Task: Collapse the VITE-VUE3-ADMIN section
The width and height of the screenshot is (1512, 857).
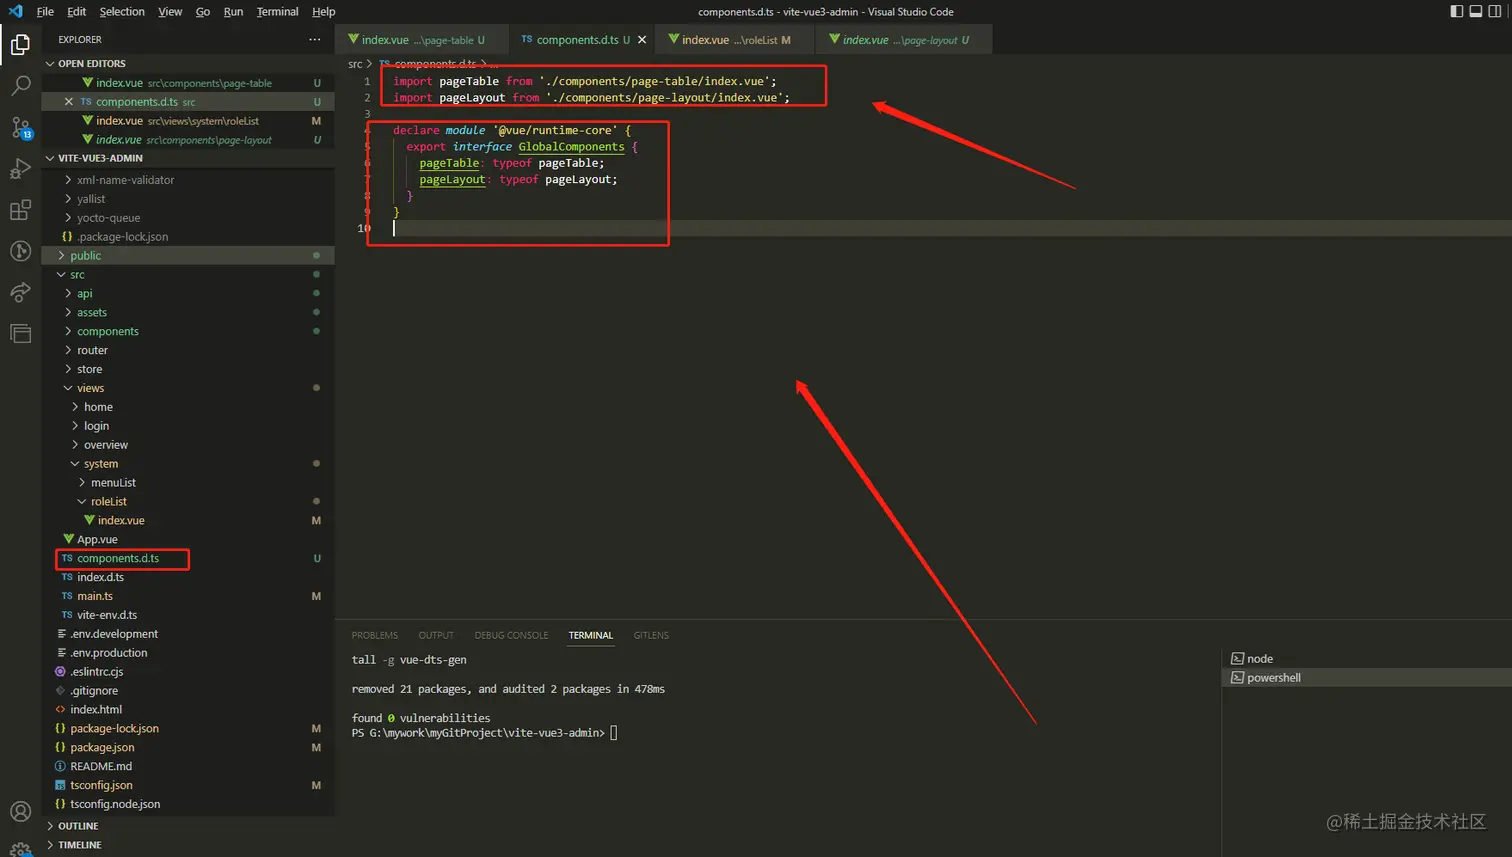Action: click(188, 158)
